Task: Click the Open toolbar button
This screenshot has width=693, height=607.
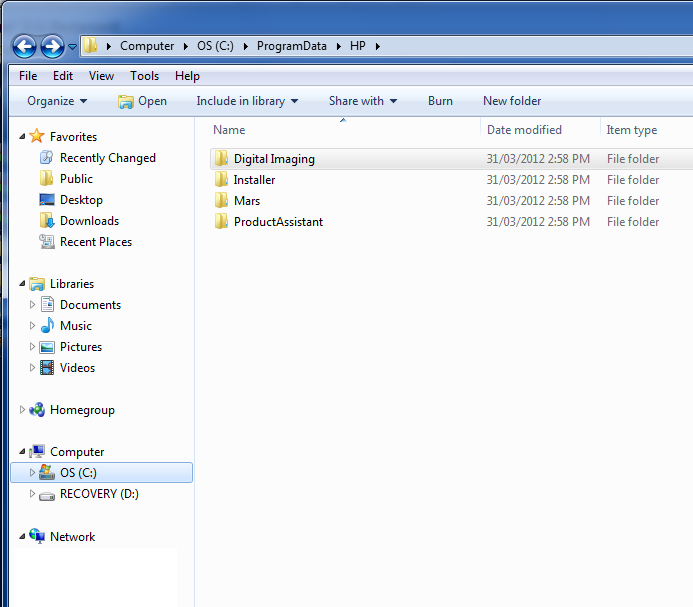Action: (x=142, y=101)
